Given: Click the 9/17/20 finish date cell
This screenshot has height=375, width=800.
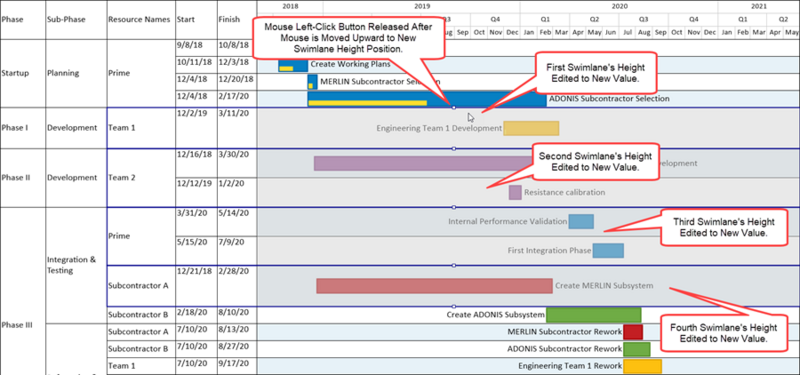Looking at the screenshot, I should tap(237, 366).
